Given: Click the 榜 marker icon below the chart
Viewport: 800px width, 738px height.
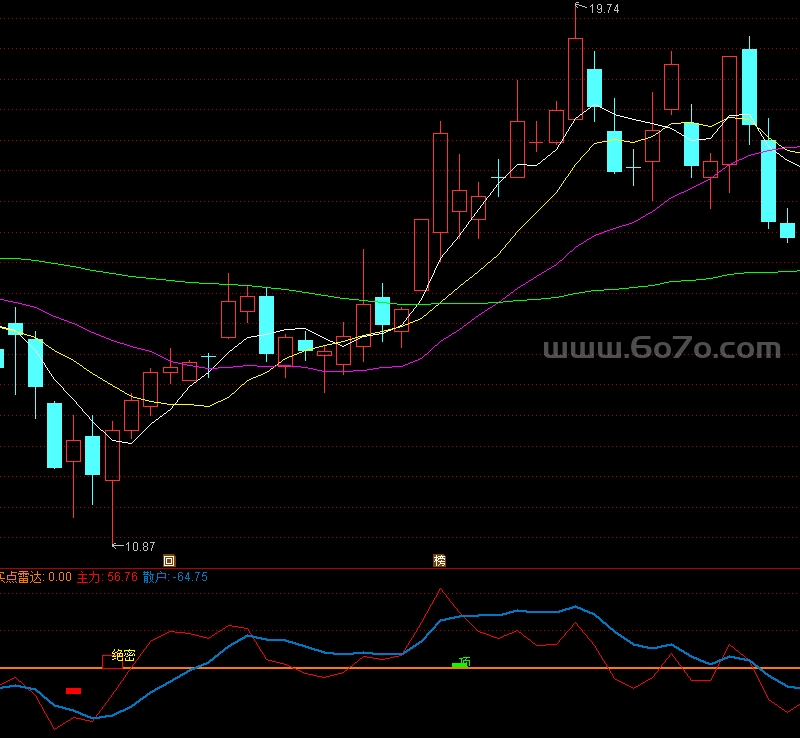Looking at the screenshot, I should 439,560.
